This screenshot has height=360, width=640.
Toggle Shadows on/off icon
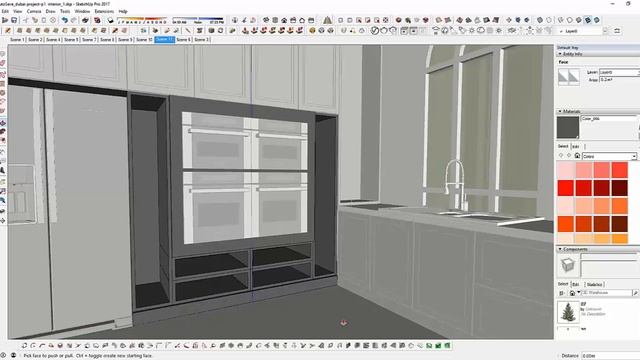[111, 20]
